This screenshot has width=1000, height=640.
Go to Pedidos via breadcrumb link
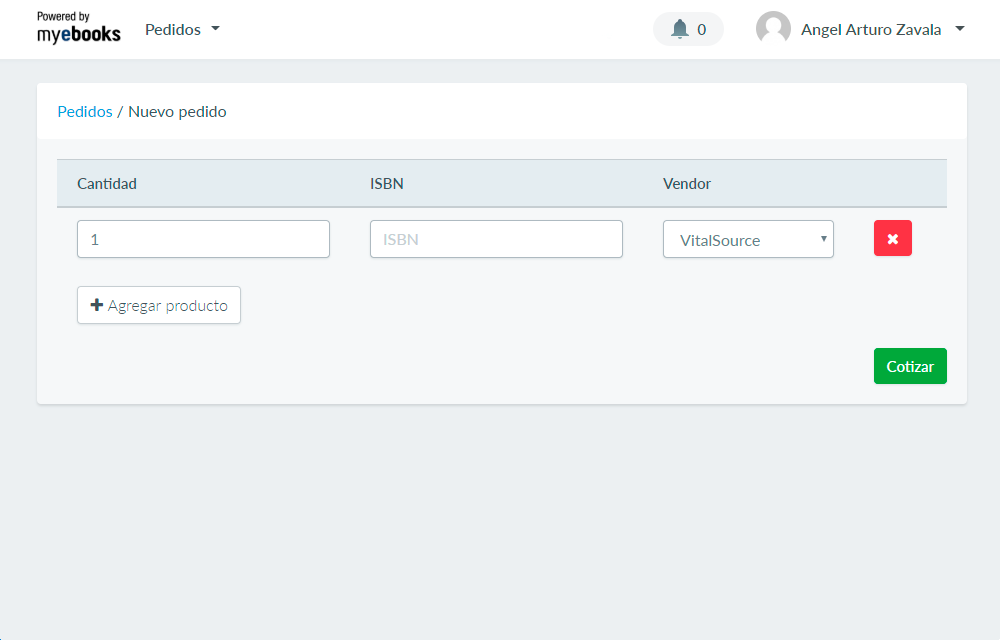click(x=85, y=112)
